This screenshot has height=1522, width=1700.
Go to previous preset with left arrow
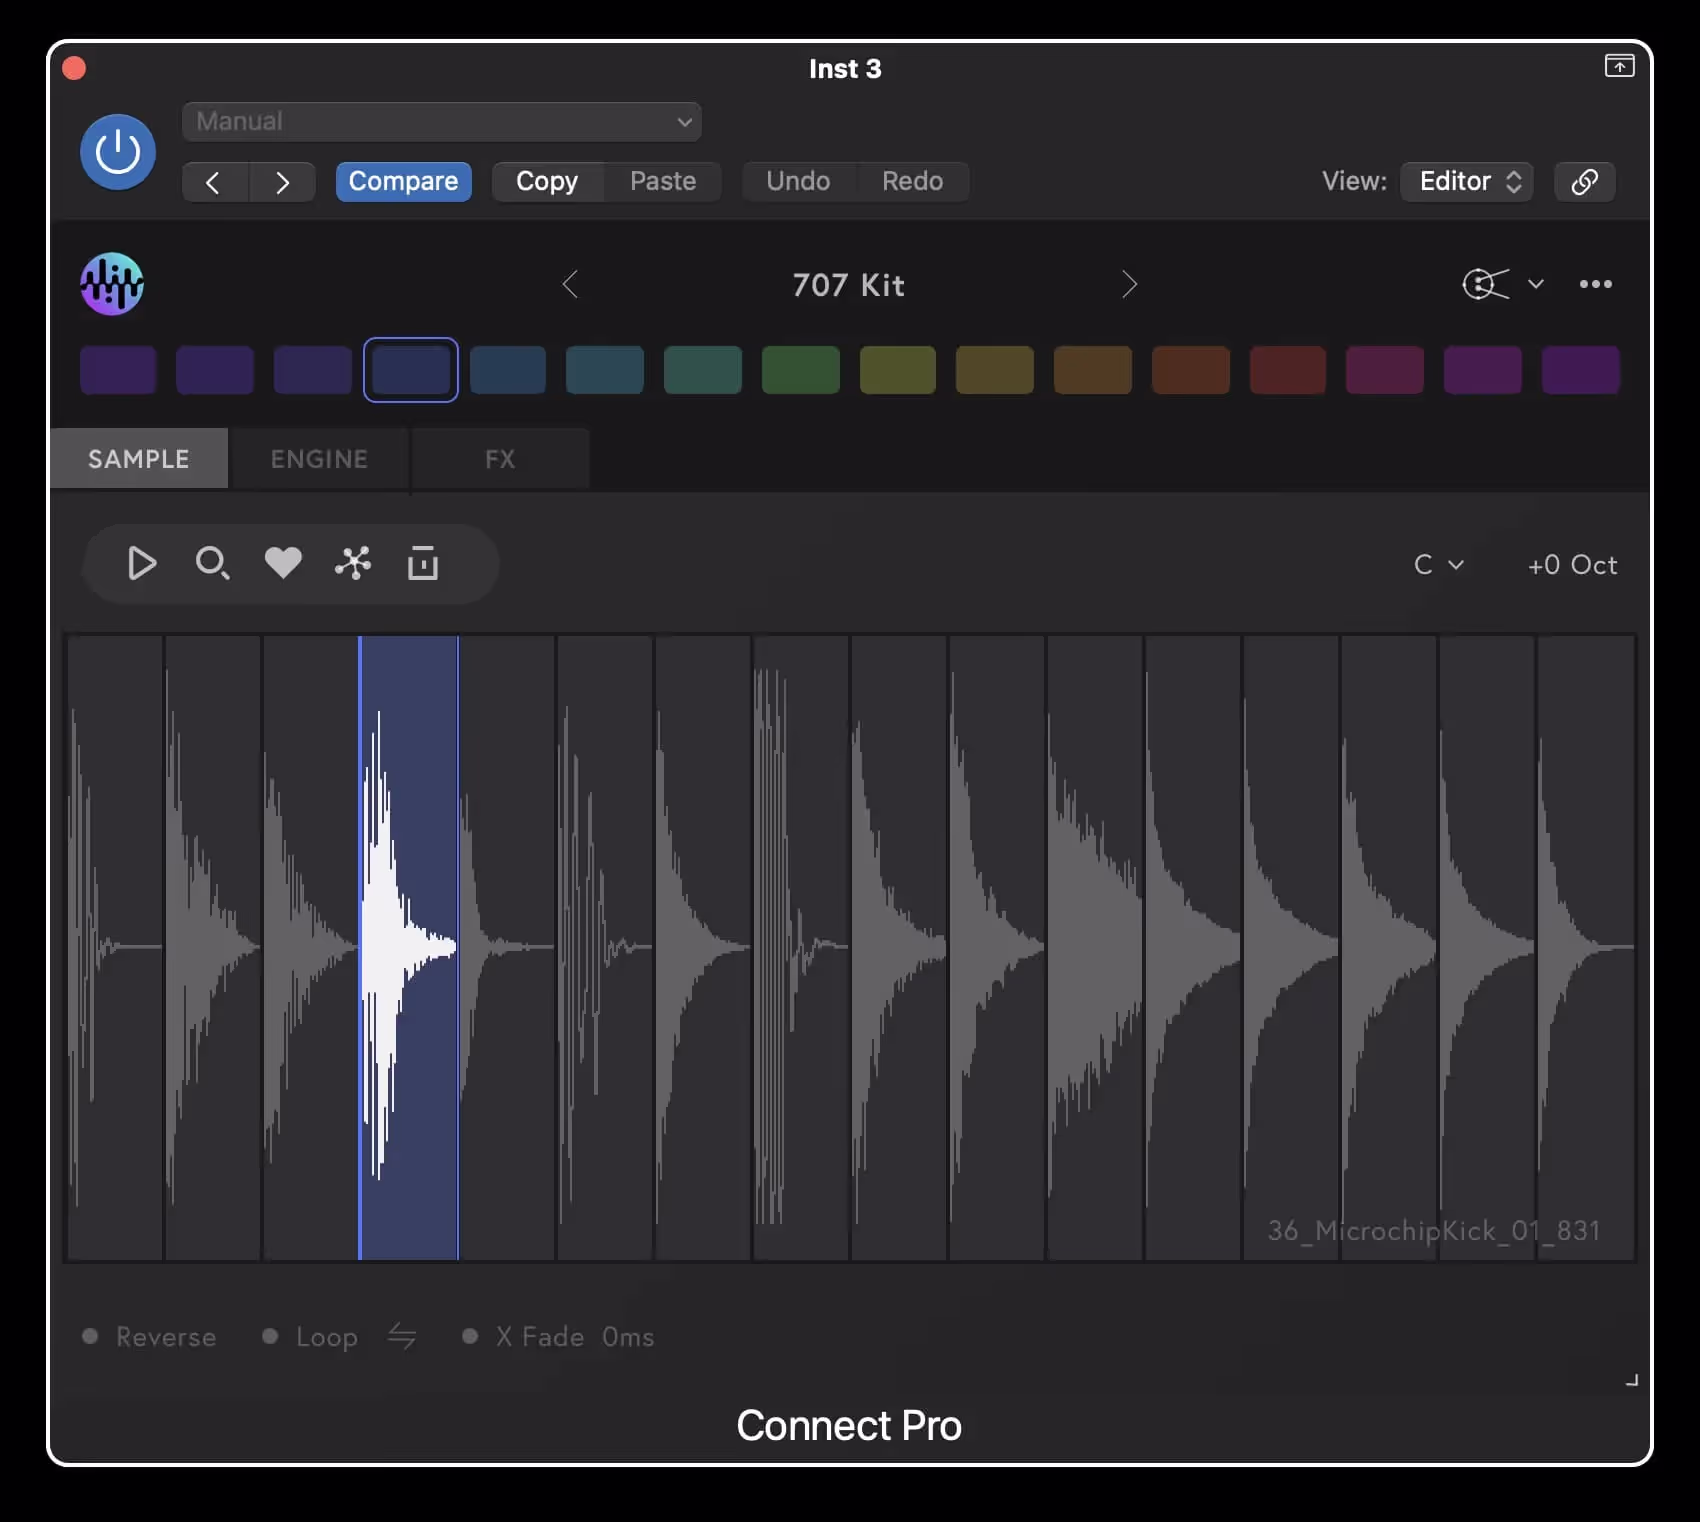coord(213,182)
